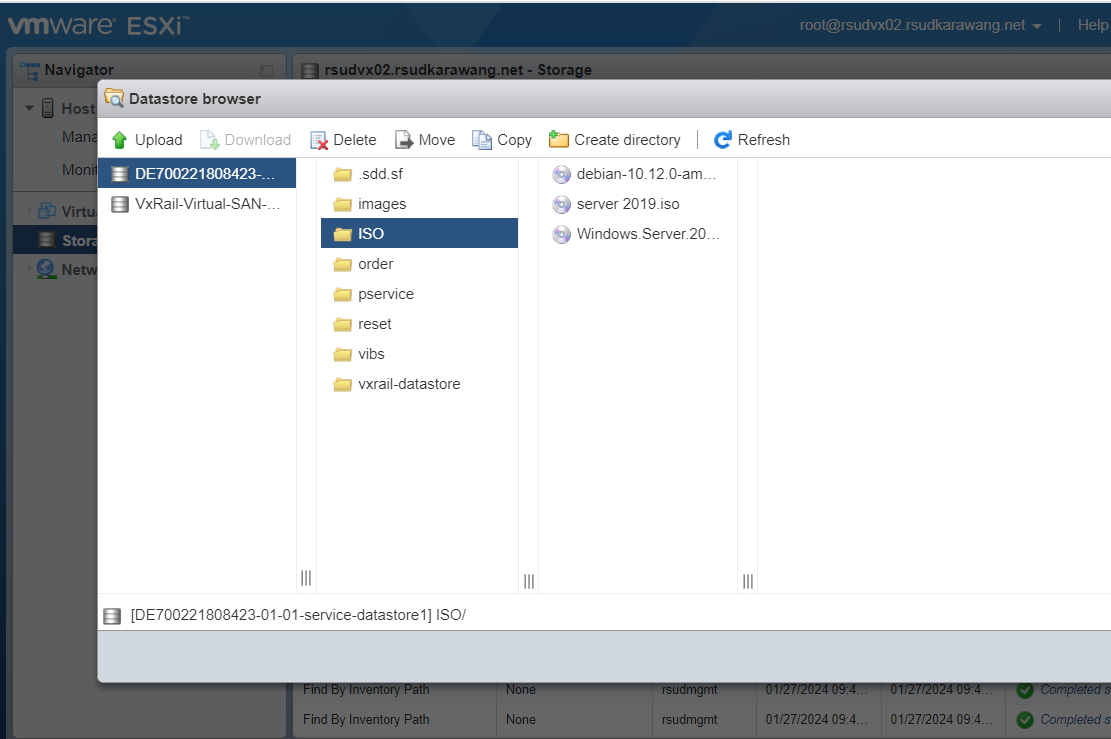The width and height of the screenshot is (1111, 739).
Task: Expand the Networking node in Navigator
Action: (x=27, y=269)
